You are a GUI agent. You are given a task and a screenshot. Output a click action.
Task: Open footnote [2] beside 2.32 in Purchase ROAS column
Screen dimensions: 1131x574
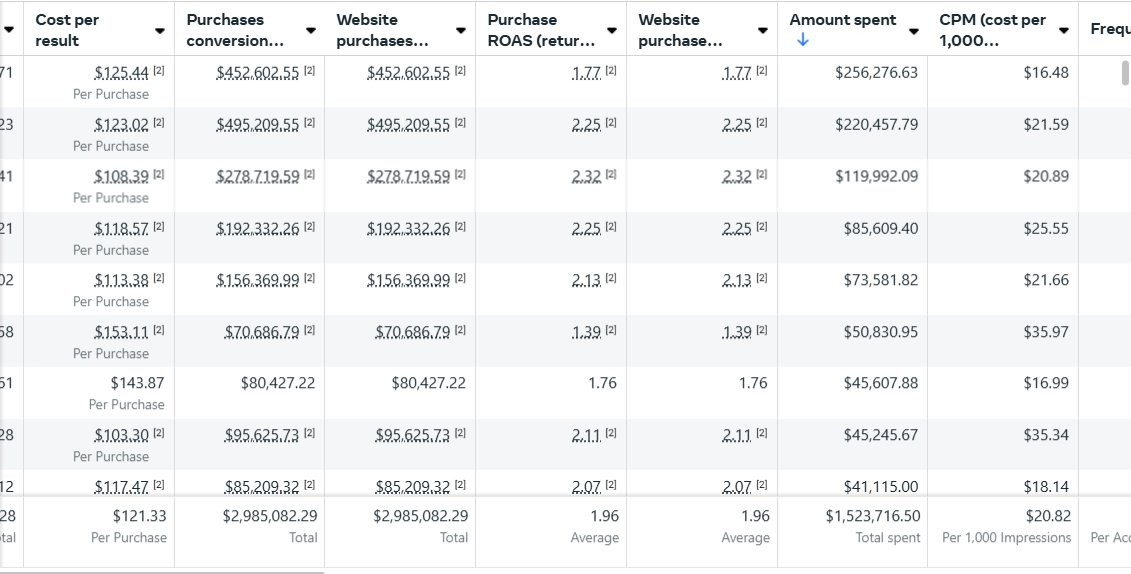[x=611, y=174]
